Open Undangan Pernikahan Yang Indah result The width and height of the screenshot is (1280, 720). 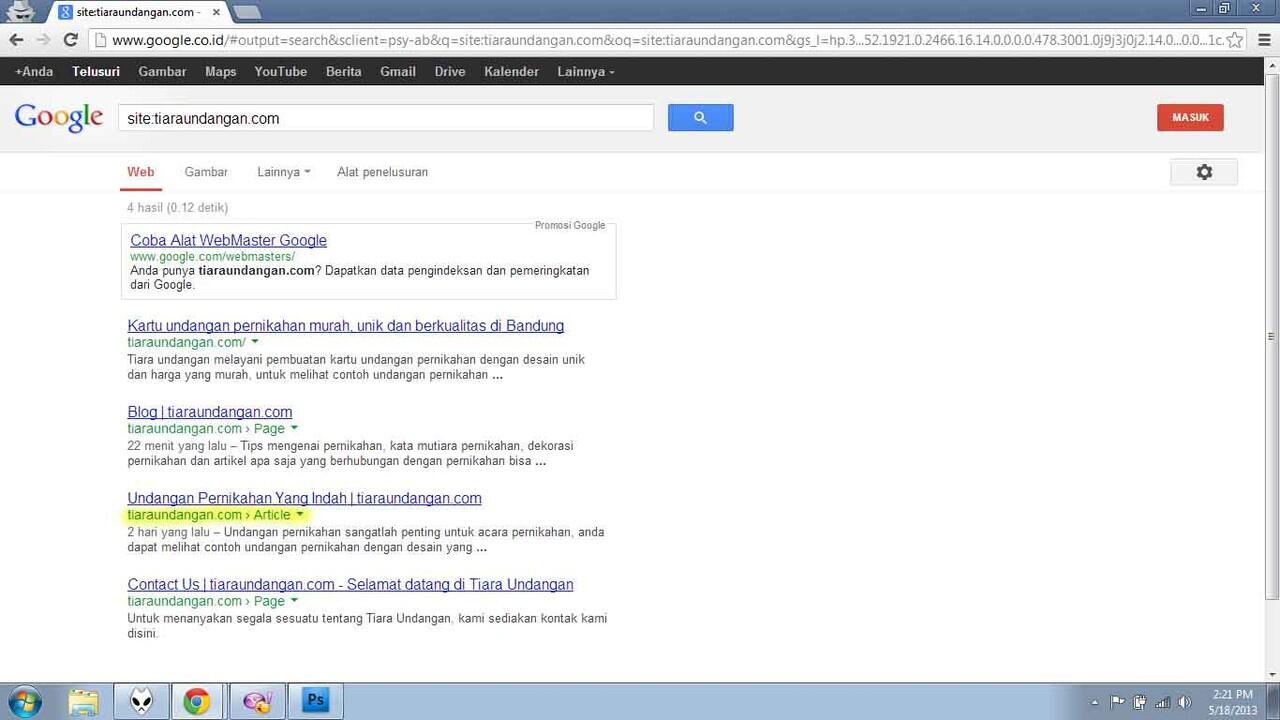click(305, 498)
